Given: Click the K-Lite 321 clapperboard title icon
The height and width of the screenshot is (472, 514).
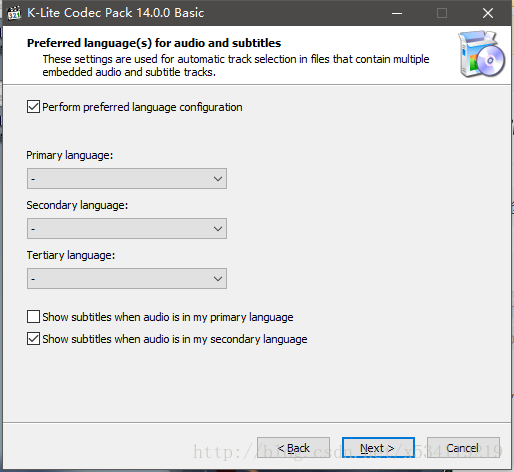Looking at the screenshot, I should coord(14,13).
